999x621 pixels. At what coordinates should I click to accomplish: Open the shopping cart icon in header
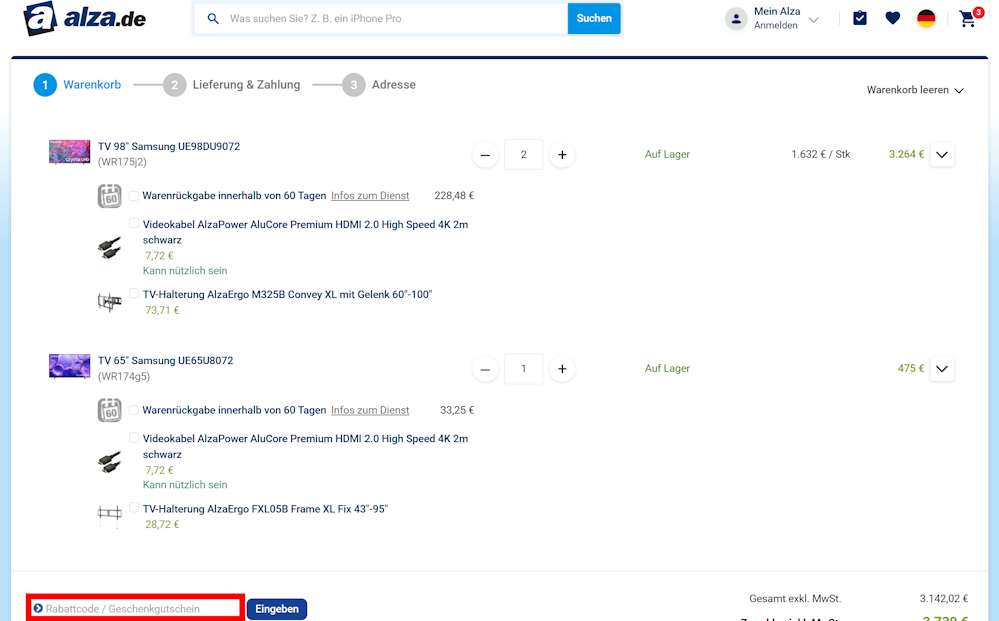click(x=968, y=18)
